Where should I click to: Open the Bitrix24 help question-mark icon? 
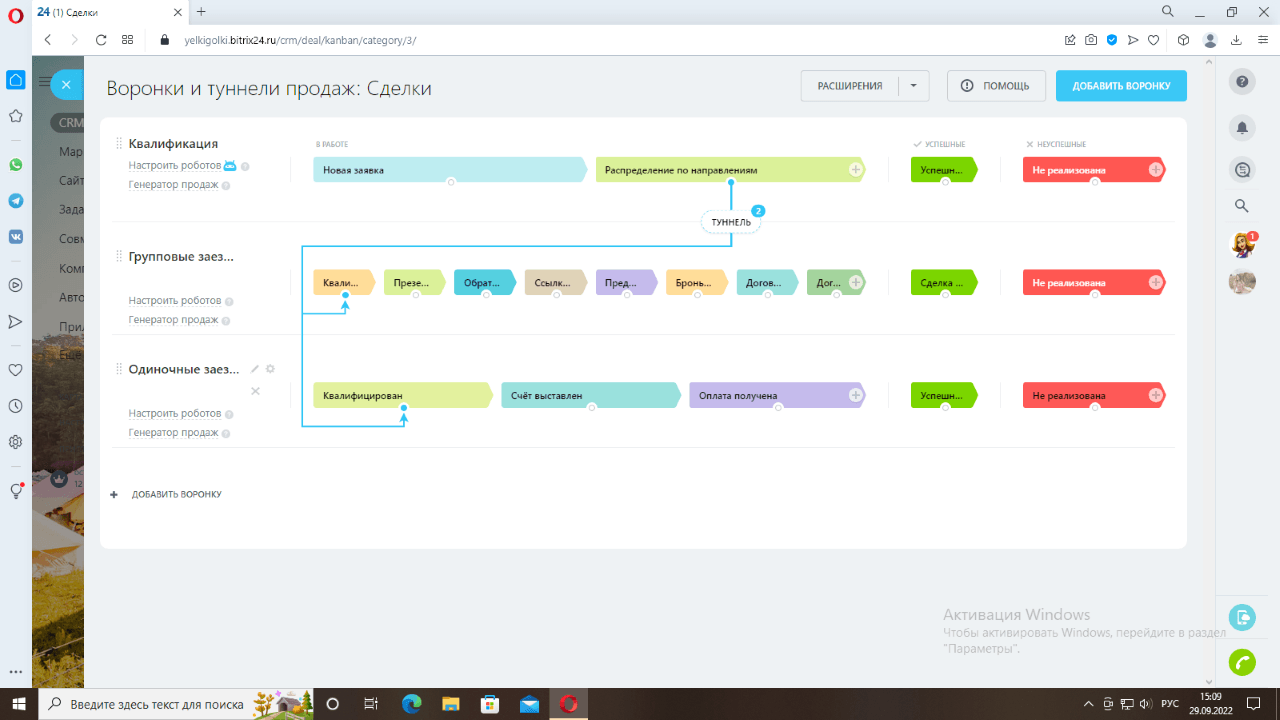click(1242, 82)
